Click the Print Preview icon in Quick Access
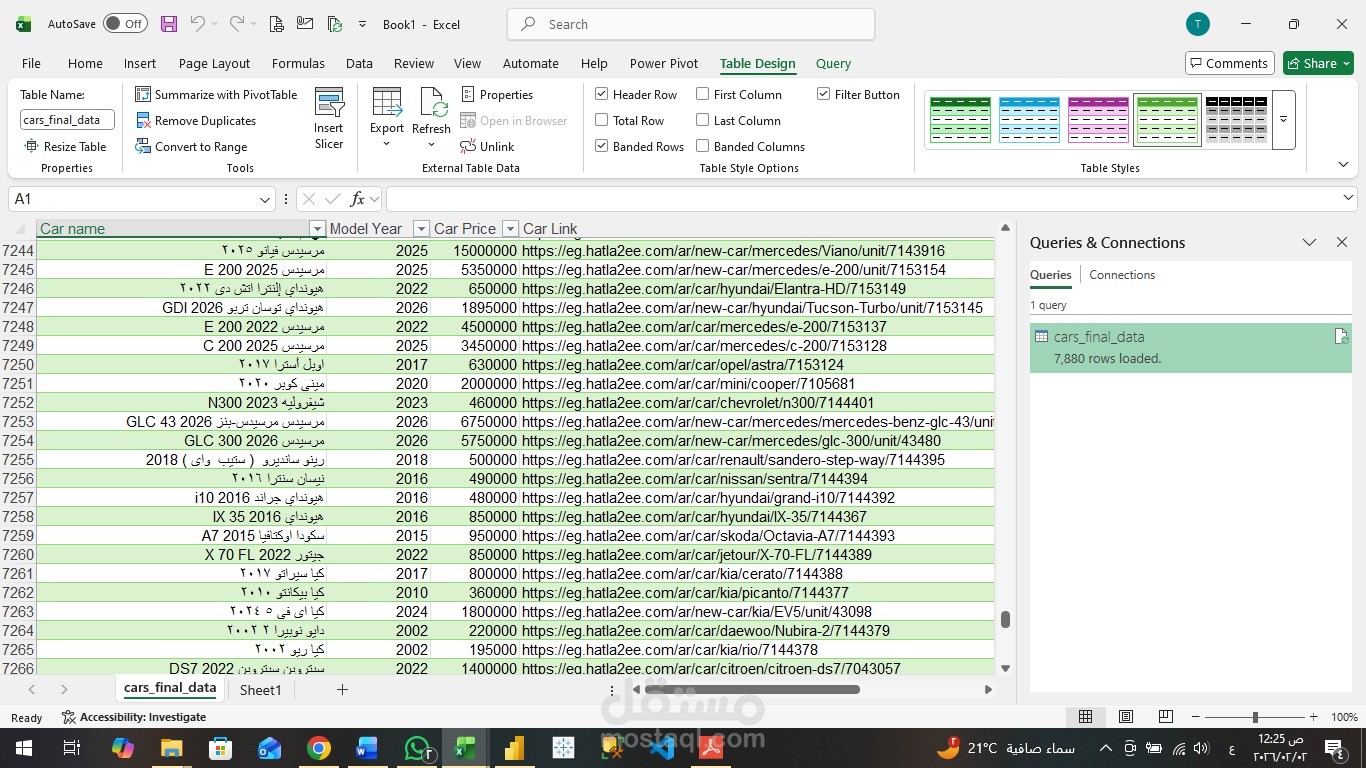This screenshot has width=1366, height=768. 276,24
